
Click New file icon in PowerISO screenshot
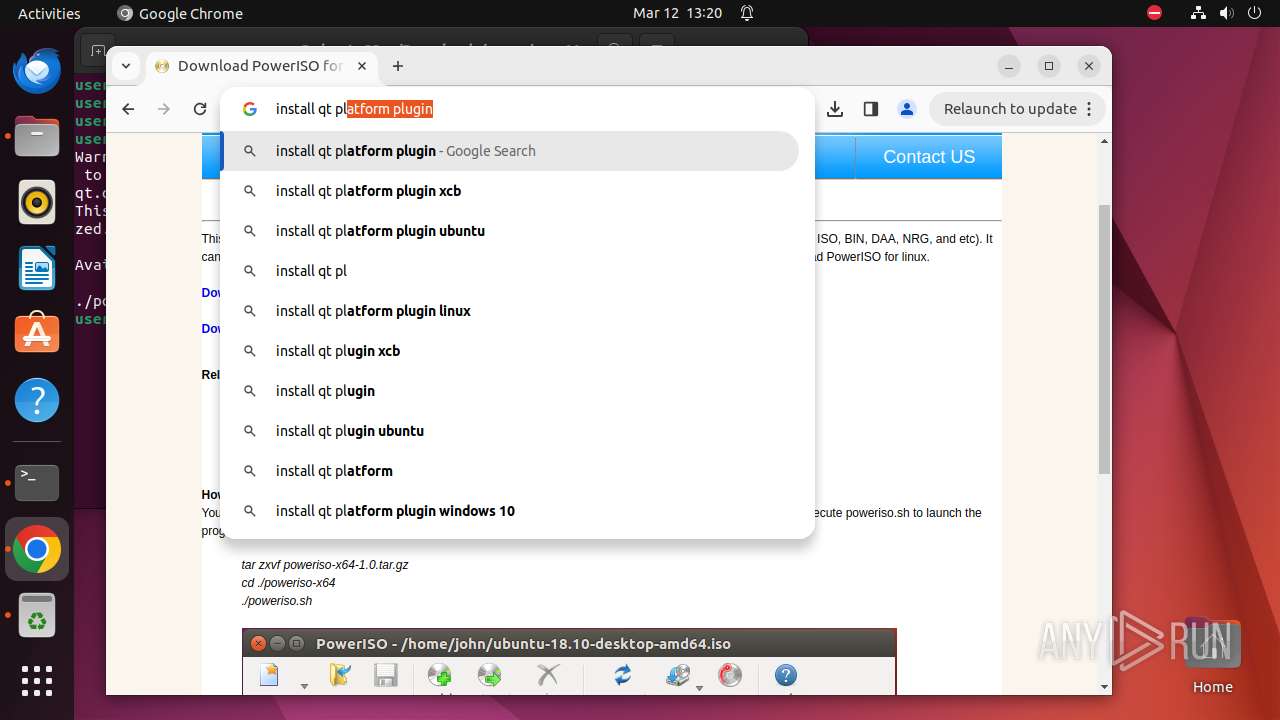(269, 676)
